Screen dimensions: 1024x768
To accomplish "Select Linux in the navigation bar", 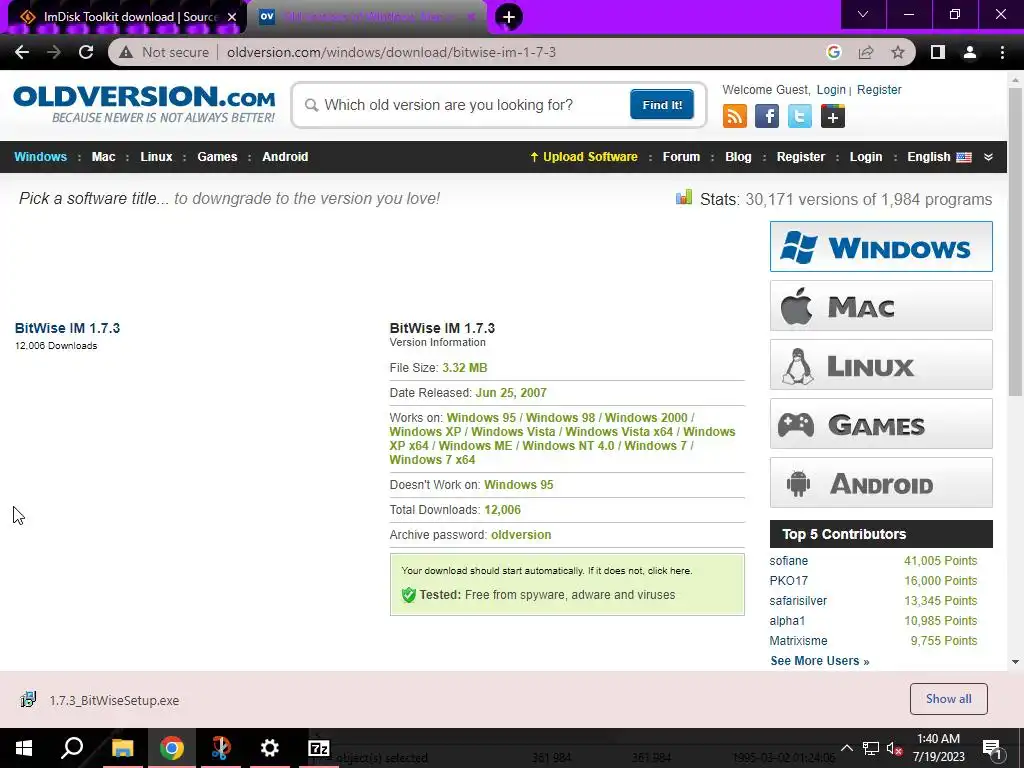I will [x=156, y=157].
